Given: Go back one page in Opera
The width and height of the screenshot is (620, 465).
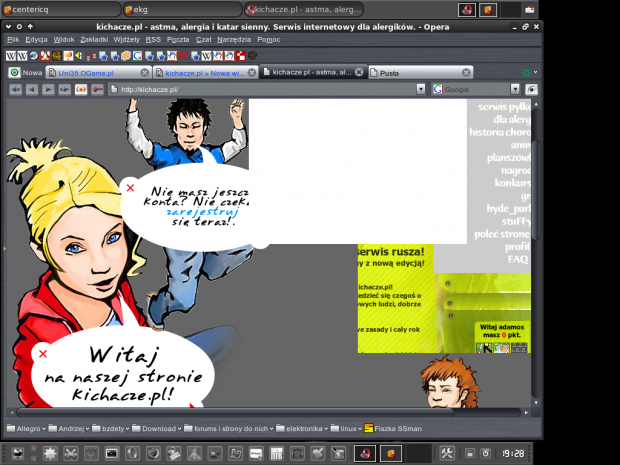Looking at the screenshot, I should [x=32, y=89].
